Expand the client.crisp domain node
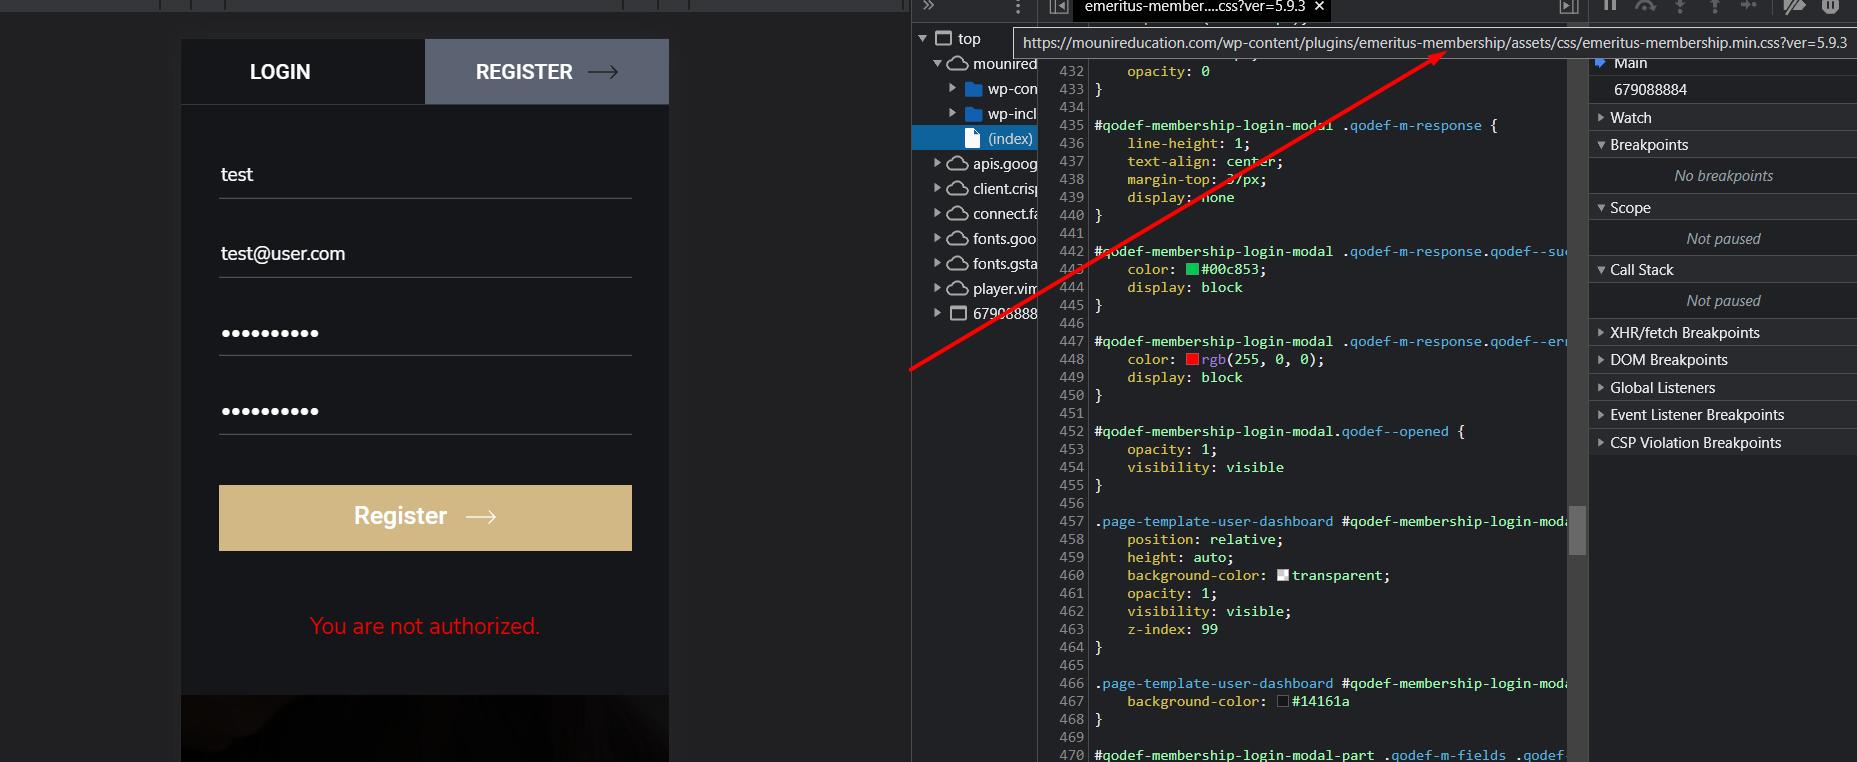Image resolution: width=1857 pixels, height=762 pixels. (937, 188)
